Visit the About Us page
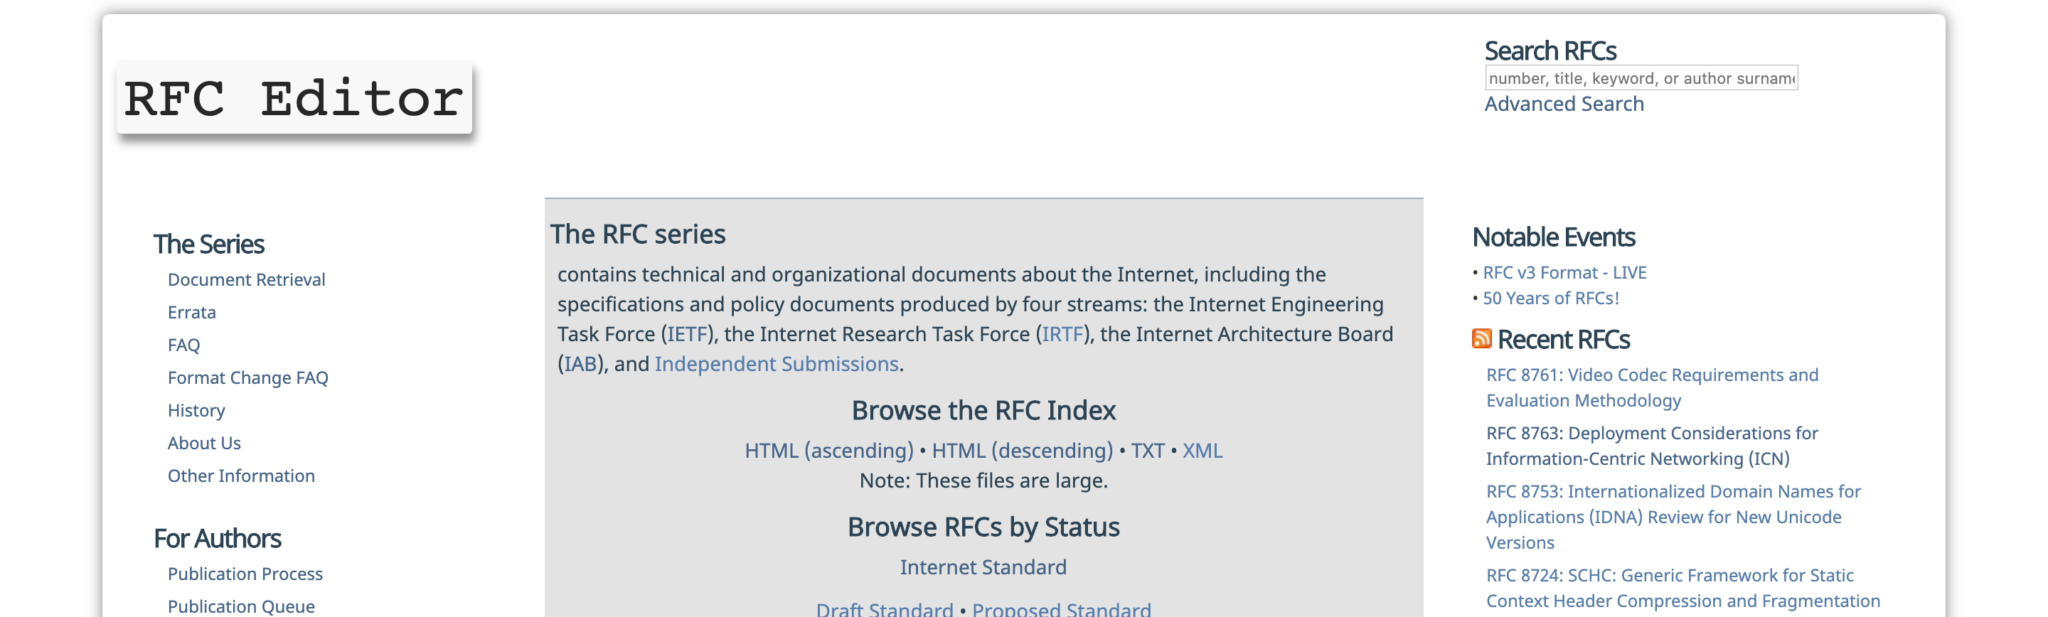The height and width of the screenshot is (617, 2048). point(204,443)
